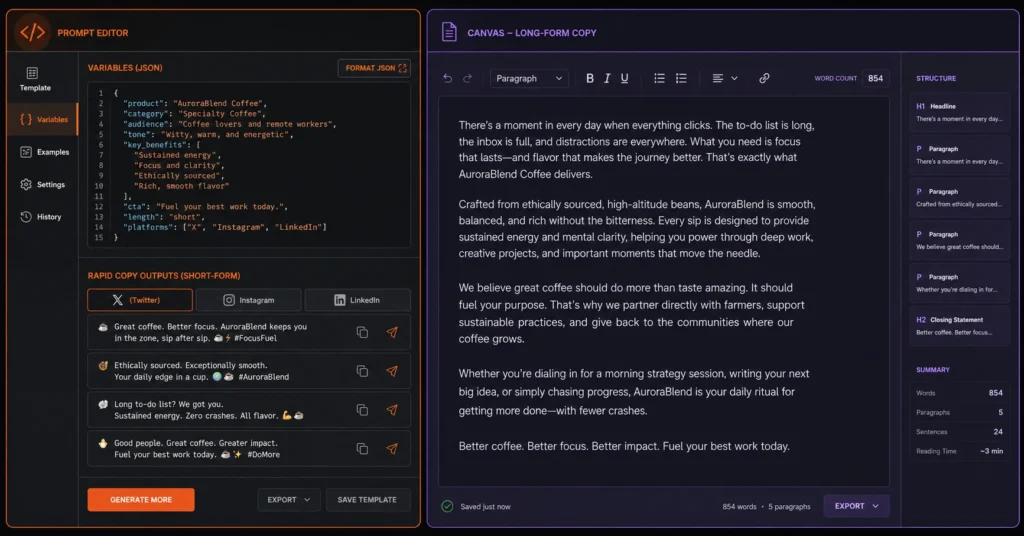
Task: Click the Reading Time summary row
Action: pyautogui.click(x=959, y=451)
